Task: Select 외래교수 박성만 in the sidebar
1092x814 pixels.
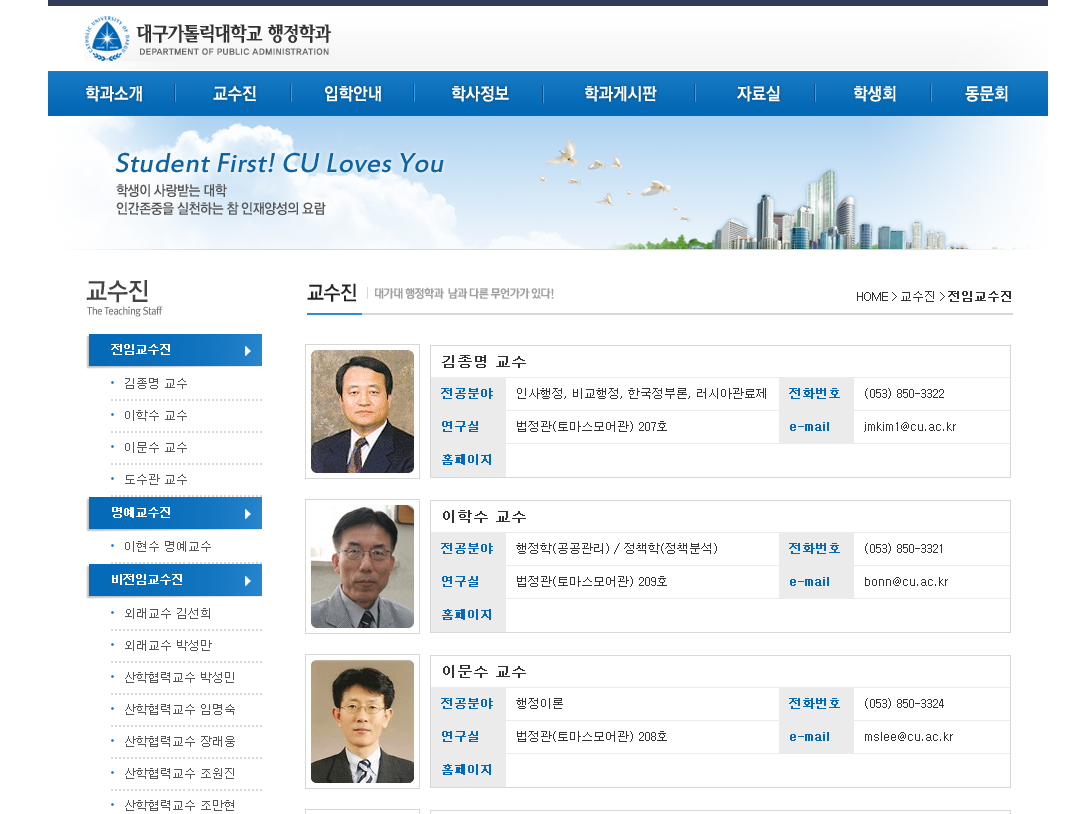Action: (x=168, y=645)
